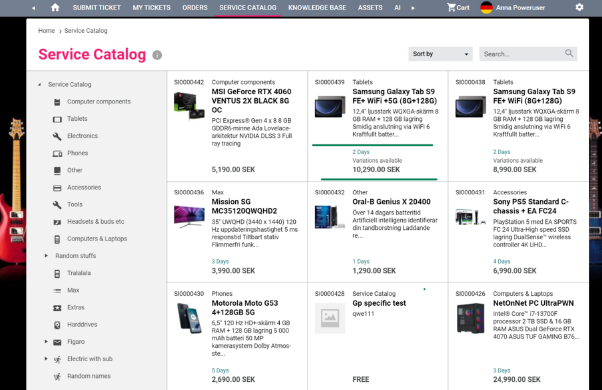This screenshot has height=390, width=602.
Task: Focus the Search input field
Action: click(x=523, y=54)
